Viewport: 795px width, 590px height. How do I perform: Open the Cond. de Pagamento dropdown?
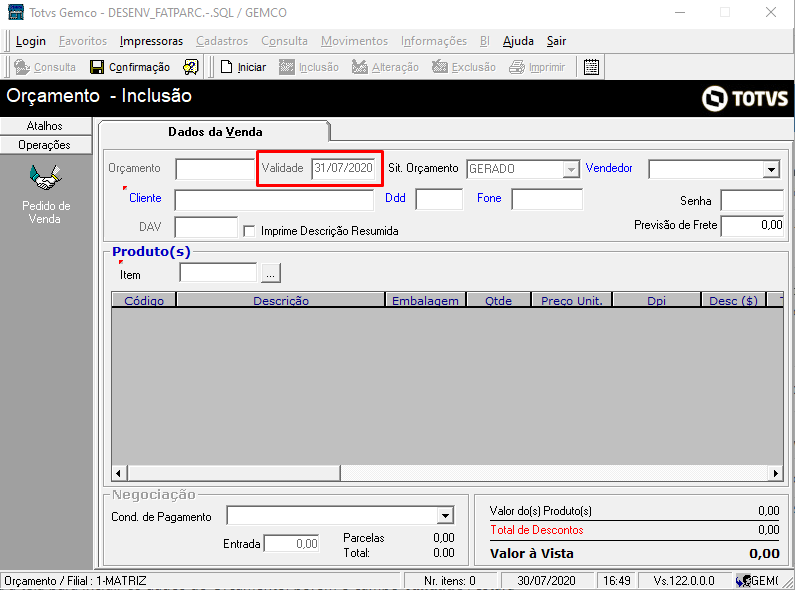click(445, 516)
